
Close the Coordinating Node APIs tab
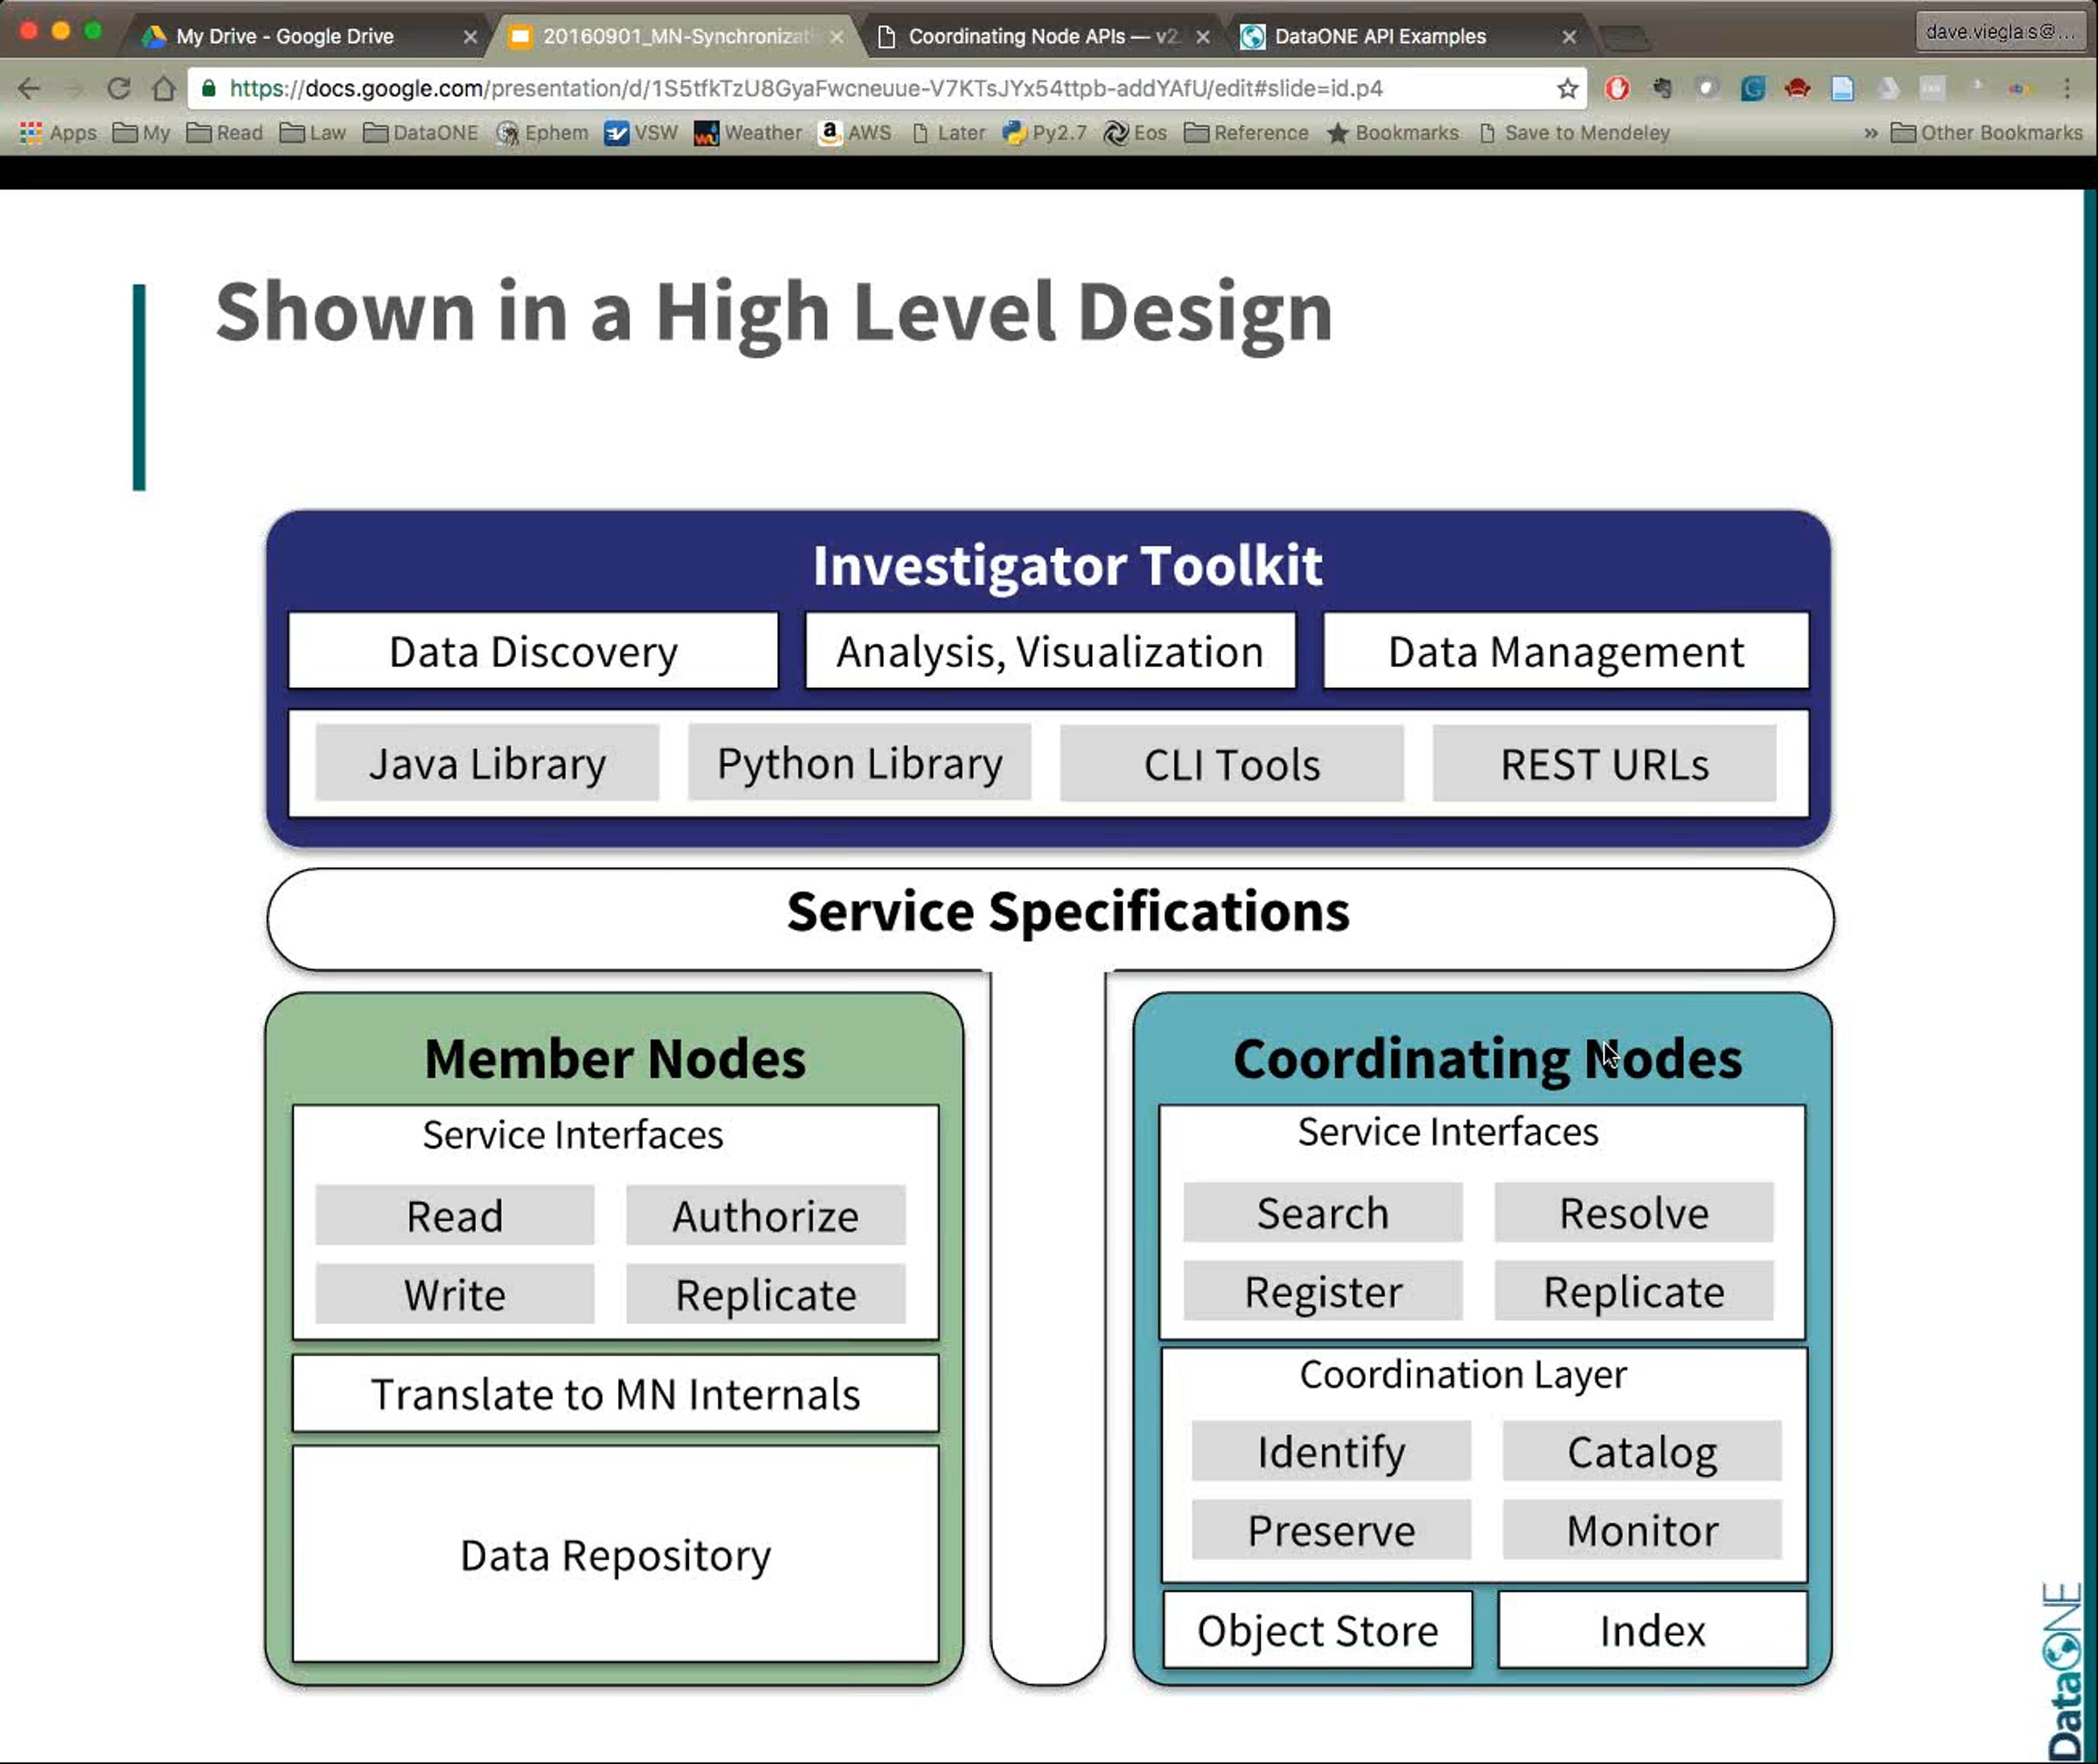[1203, 37]
